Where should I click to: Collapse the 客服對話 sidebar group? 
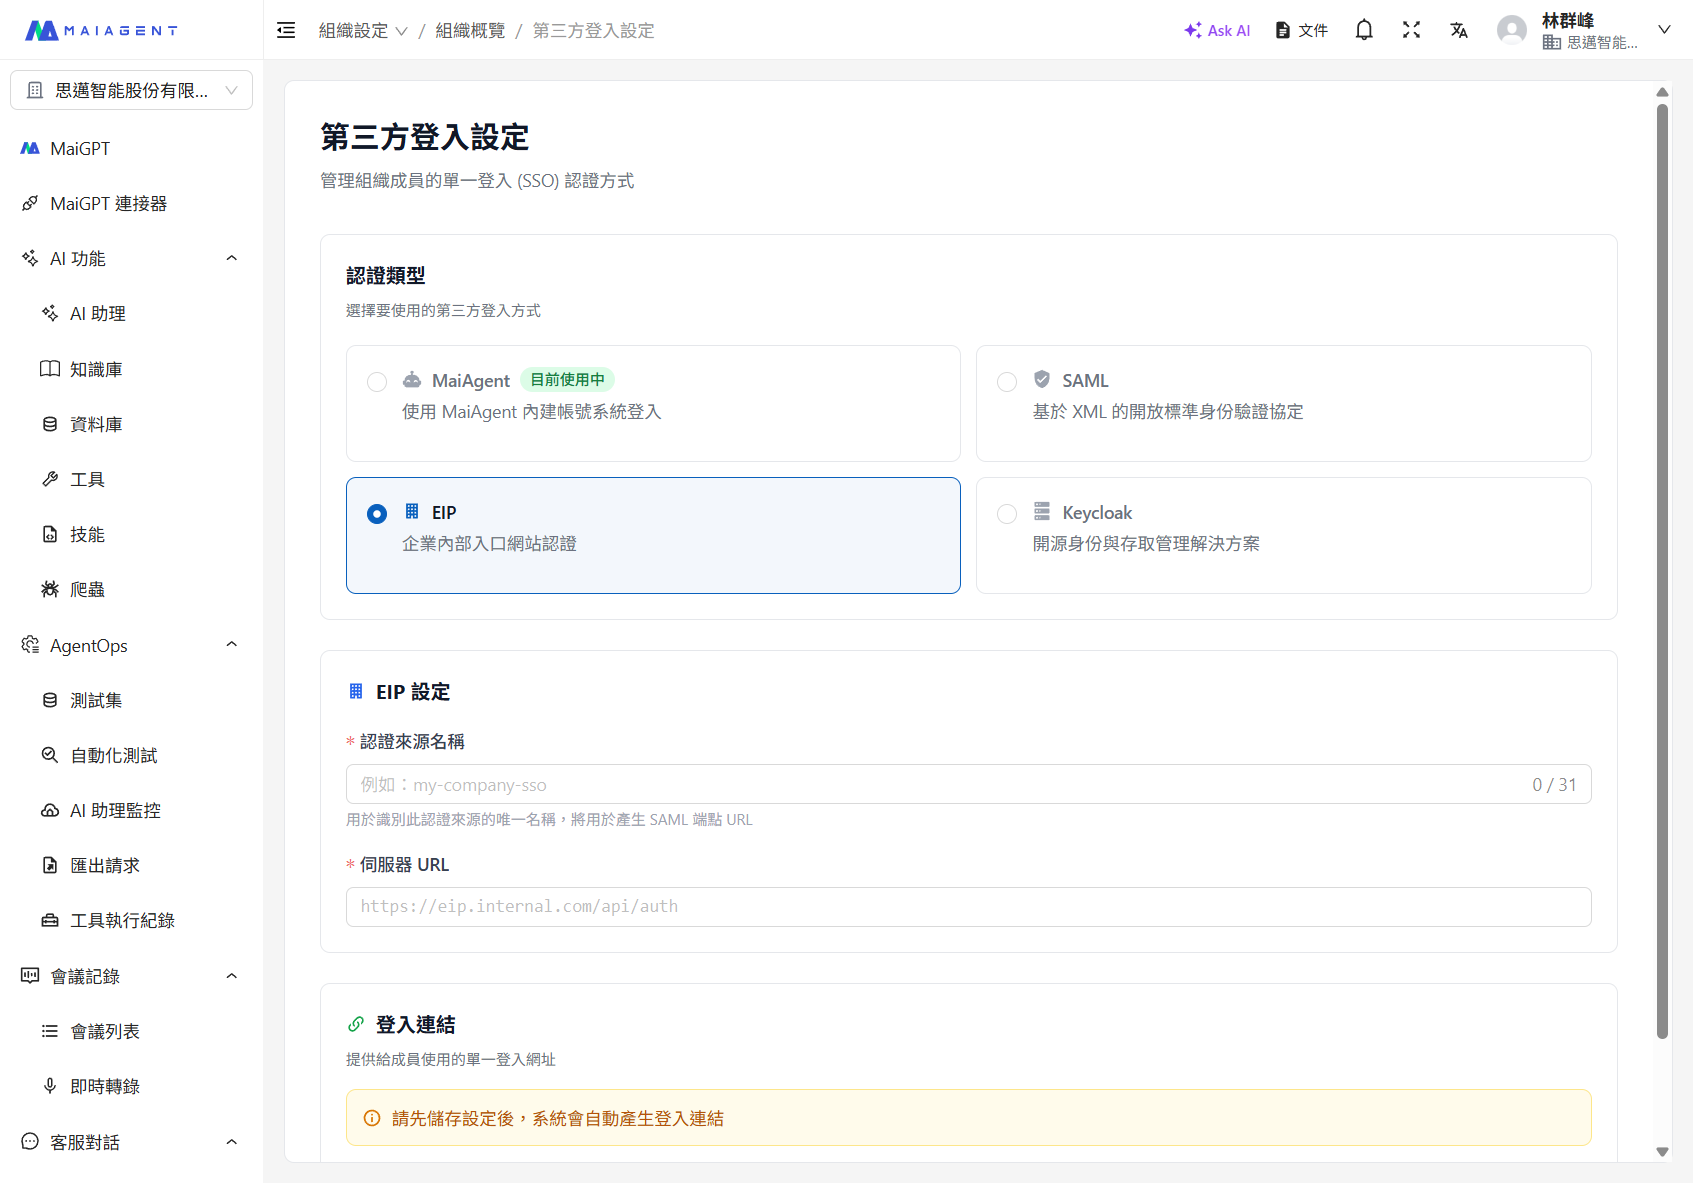coord(232,1142)
